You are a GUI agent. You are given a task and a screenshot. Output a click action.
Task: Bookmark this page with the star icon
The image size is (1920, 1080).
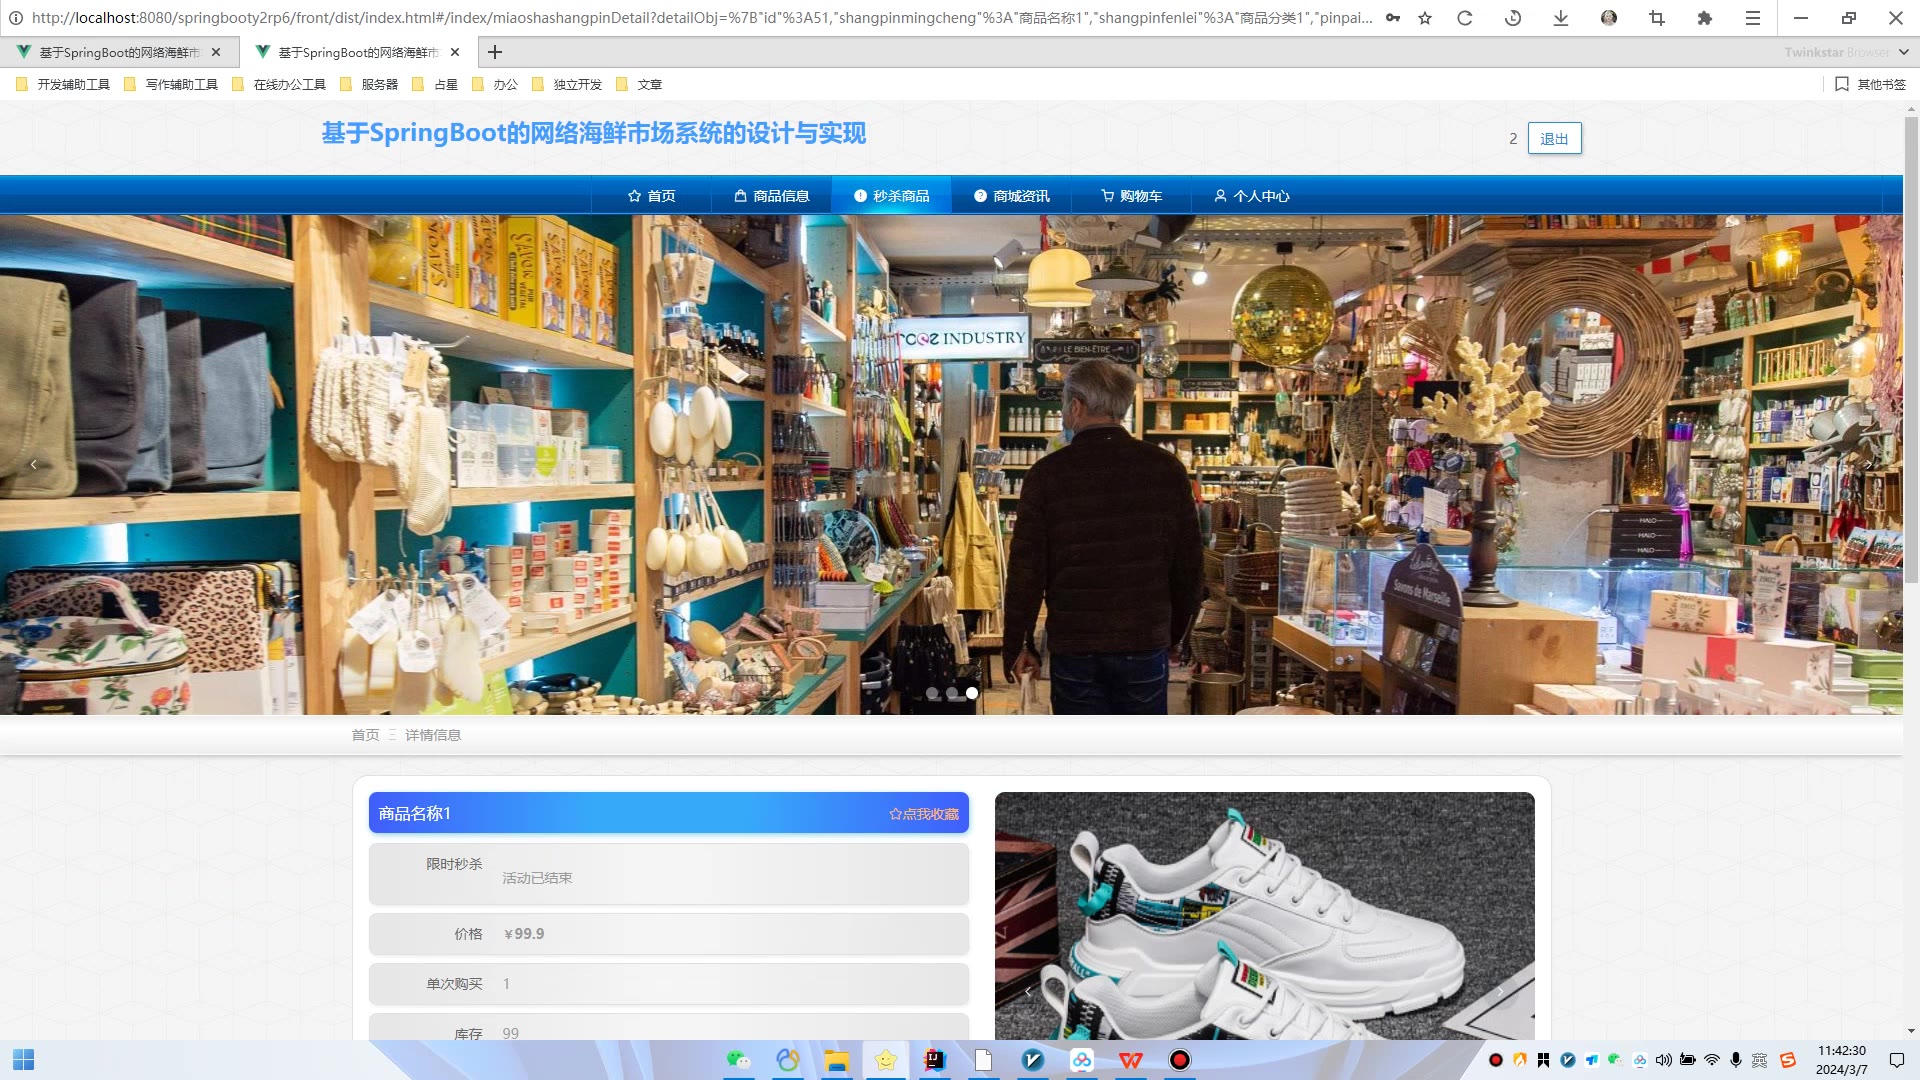coord(1425,18)
